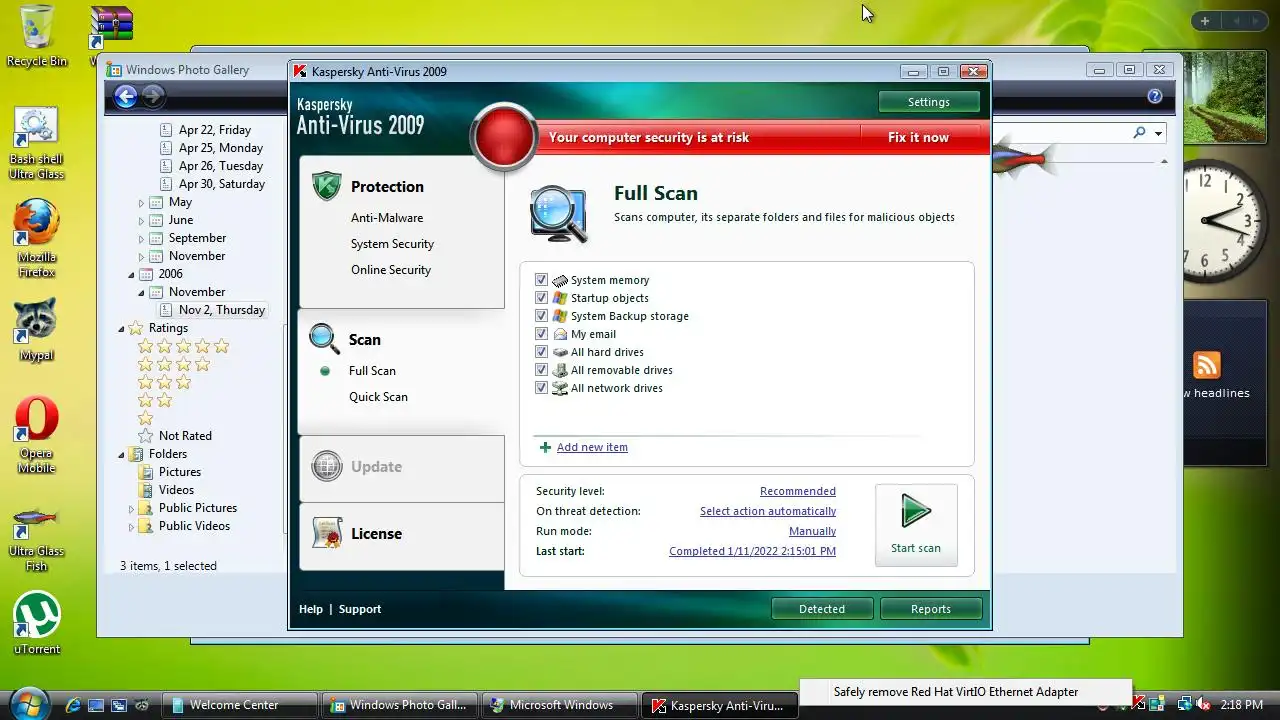
Task: Expand the May tree node in Photo Gallery
Action: [x=141, y=202]
